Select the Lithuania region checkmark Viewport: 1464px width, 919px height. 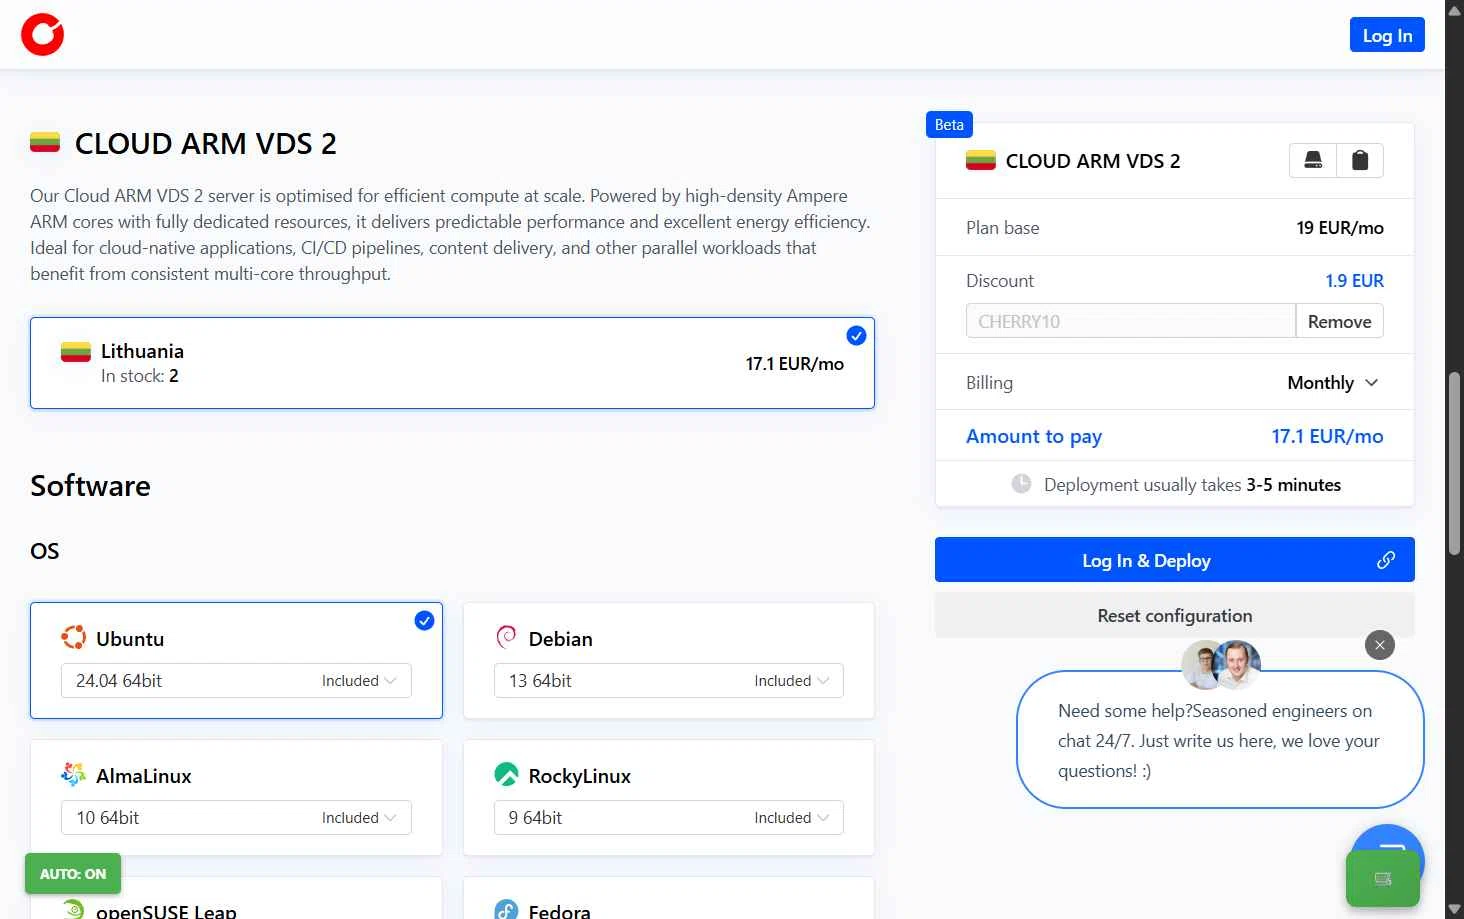click(856, 336)
